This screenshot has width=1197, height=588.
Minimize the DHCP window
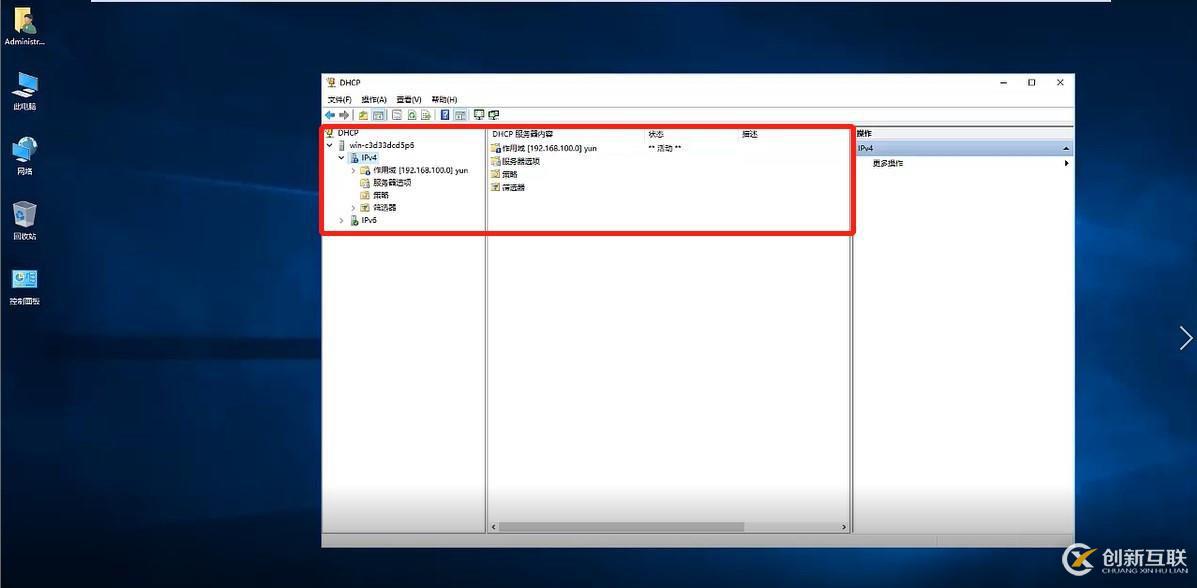click(1003, 82)
